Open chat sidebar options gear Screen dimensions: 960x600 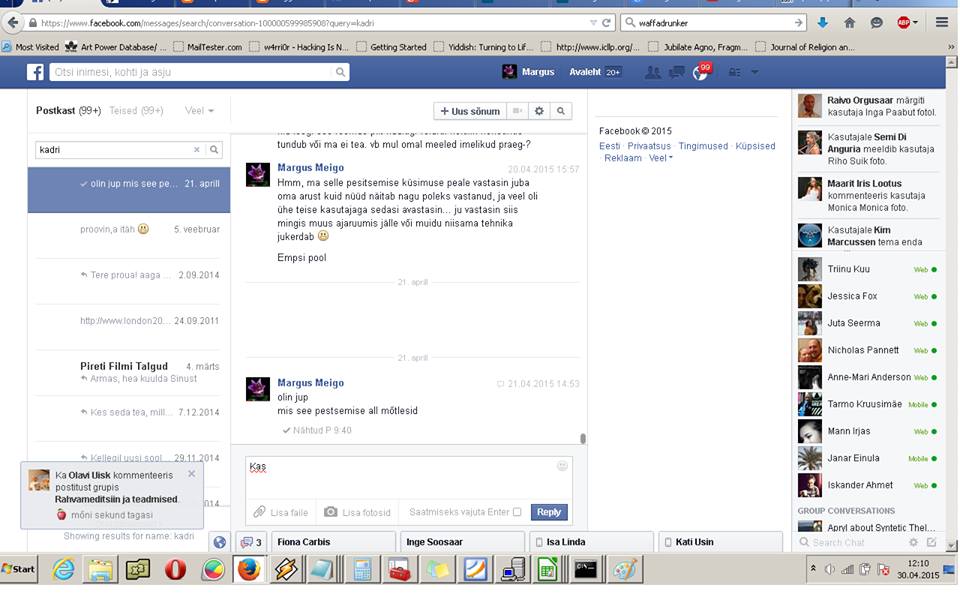coord(913,542)
